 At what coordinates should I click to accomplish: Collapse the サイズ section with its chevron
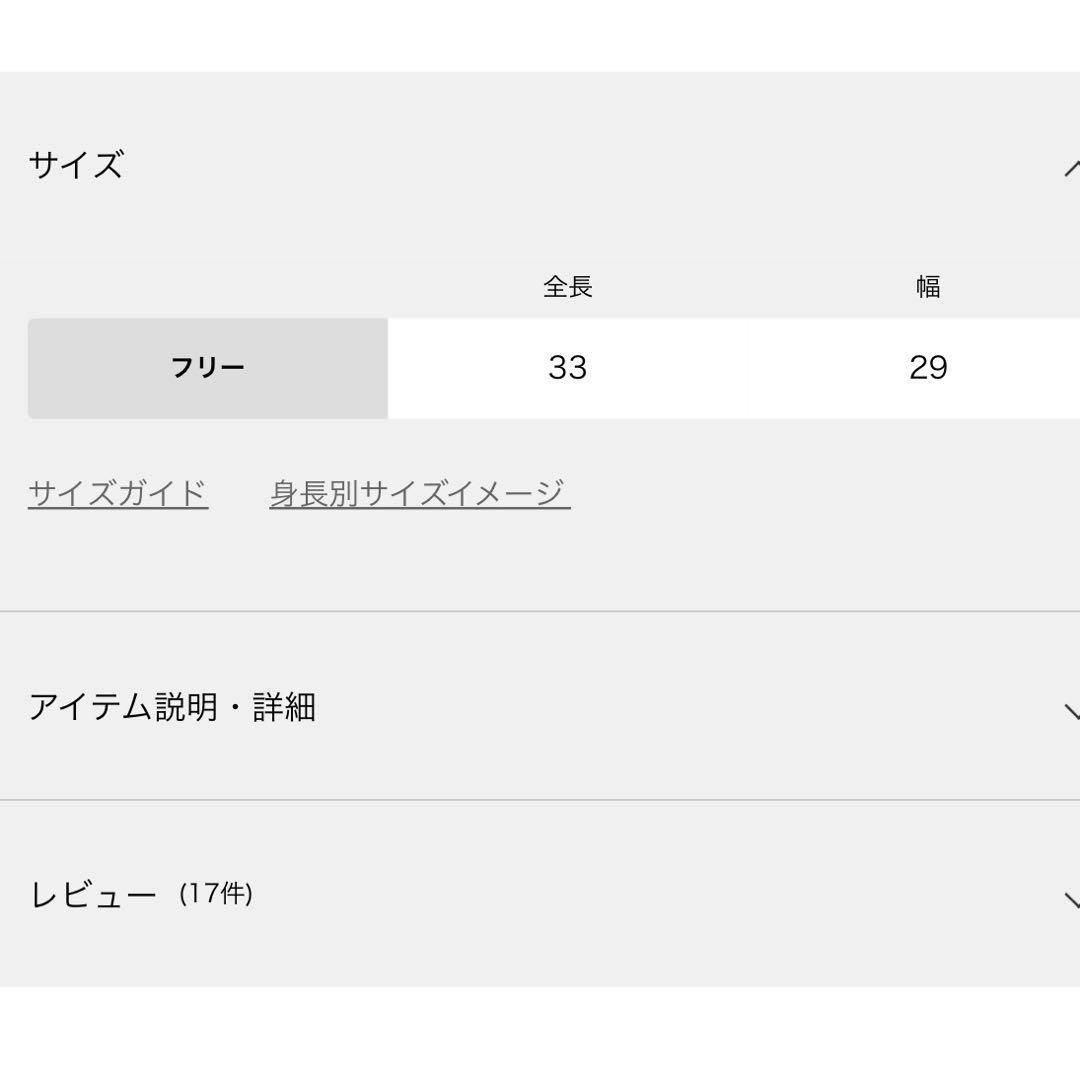click(1071, 168)
